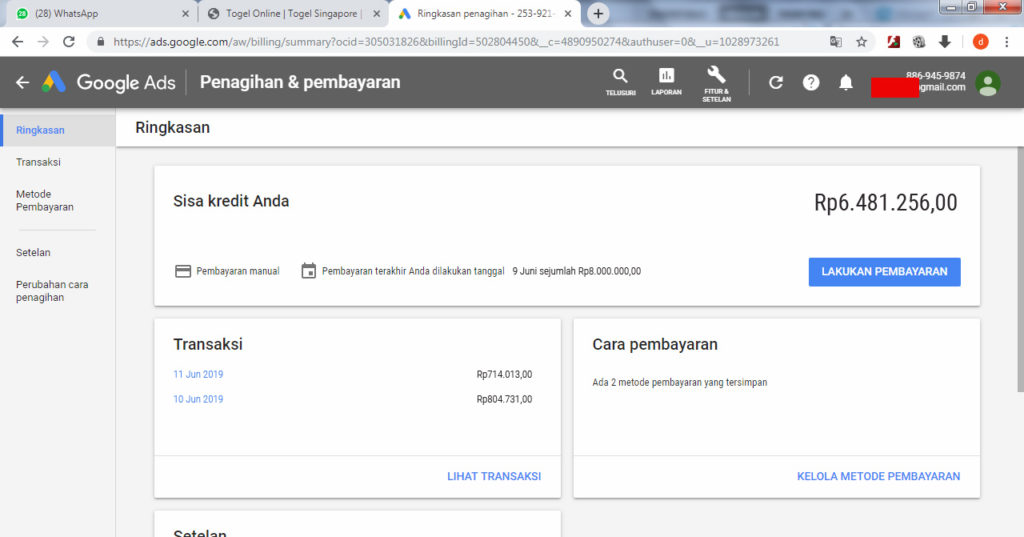Open the 10 Jun 2019 transaction
Viewport: 1024px width, 537px height.
(198, 399)
